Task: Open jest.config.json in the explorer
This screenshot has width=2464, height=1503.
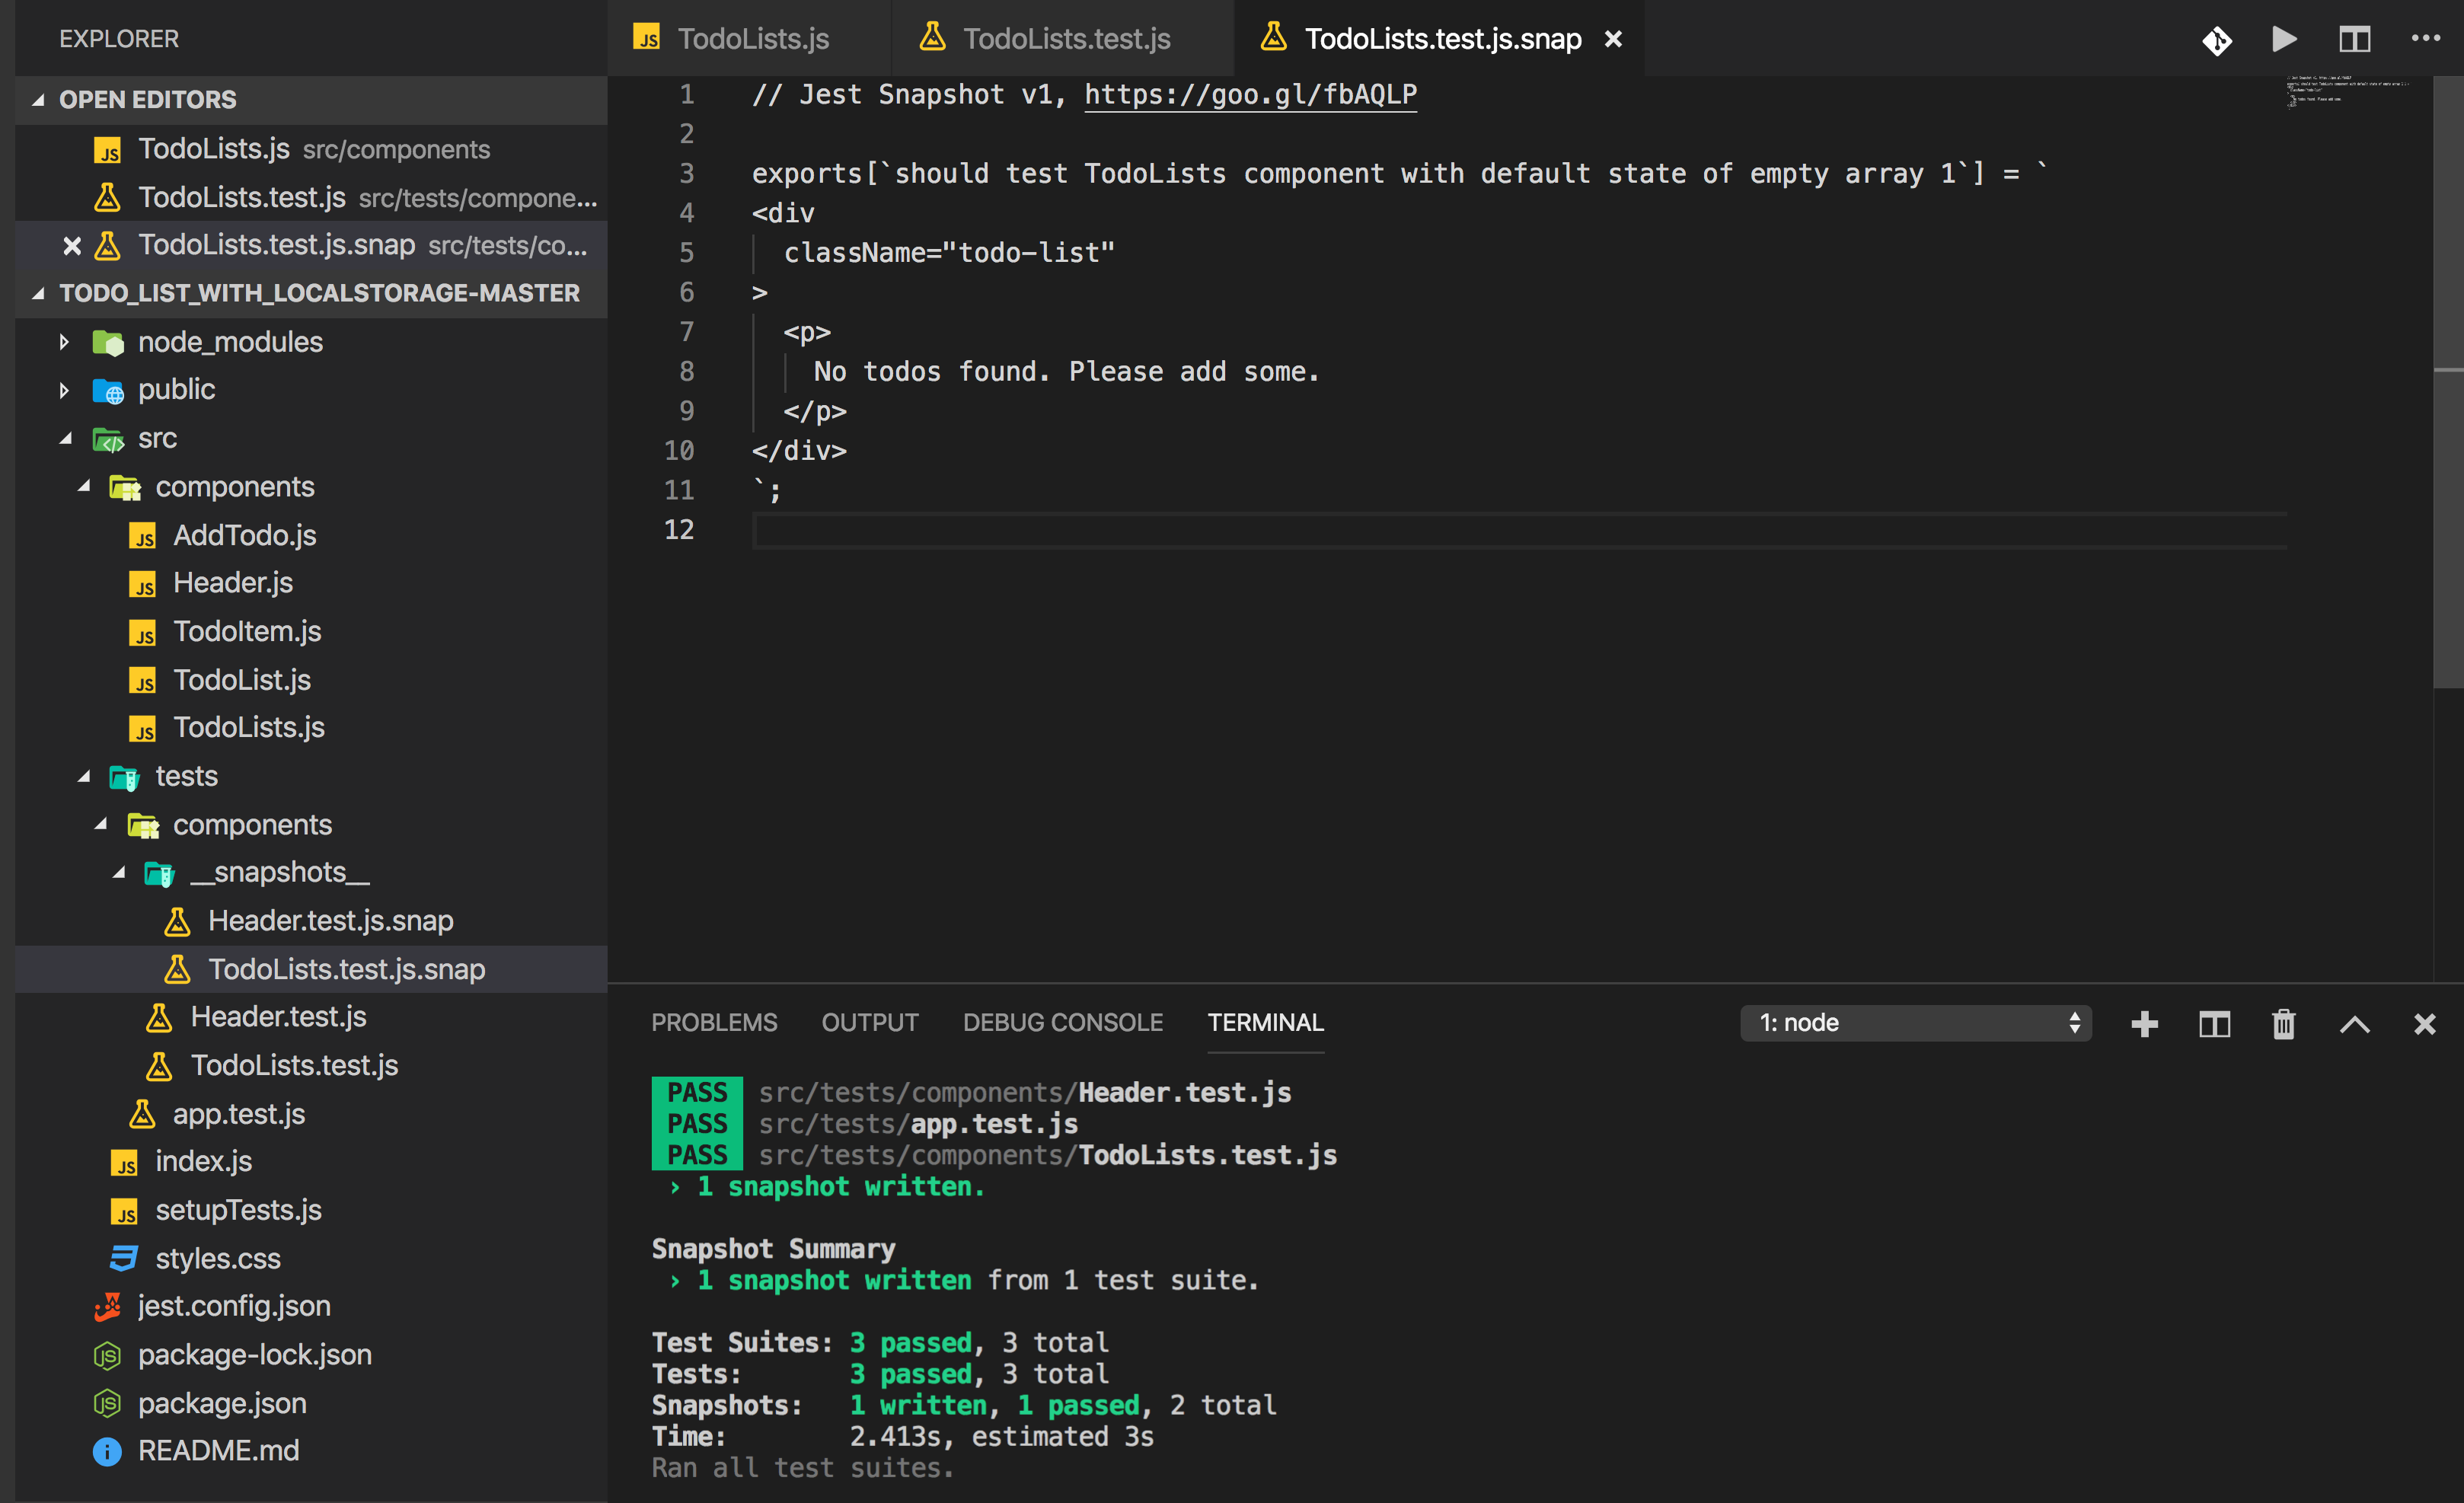Action: [x=233, y=1305]
